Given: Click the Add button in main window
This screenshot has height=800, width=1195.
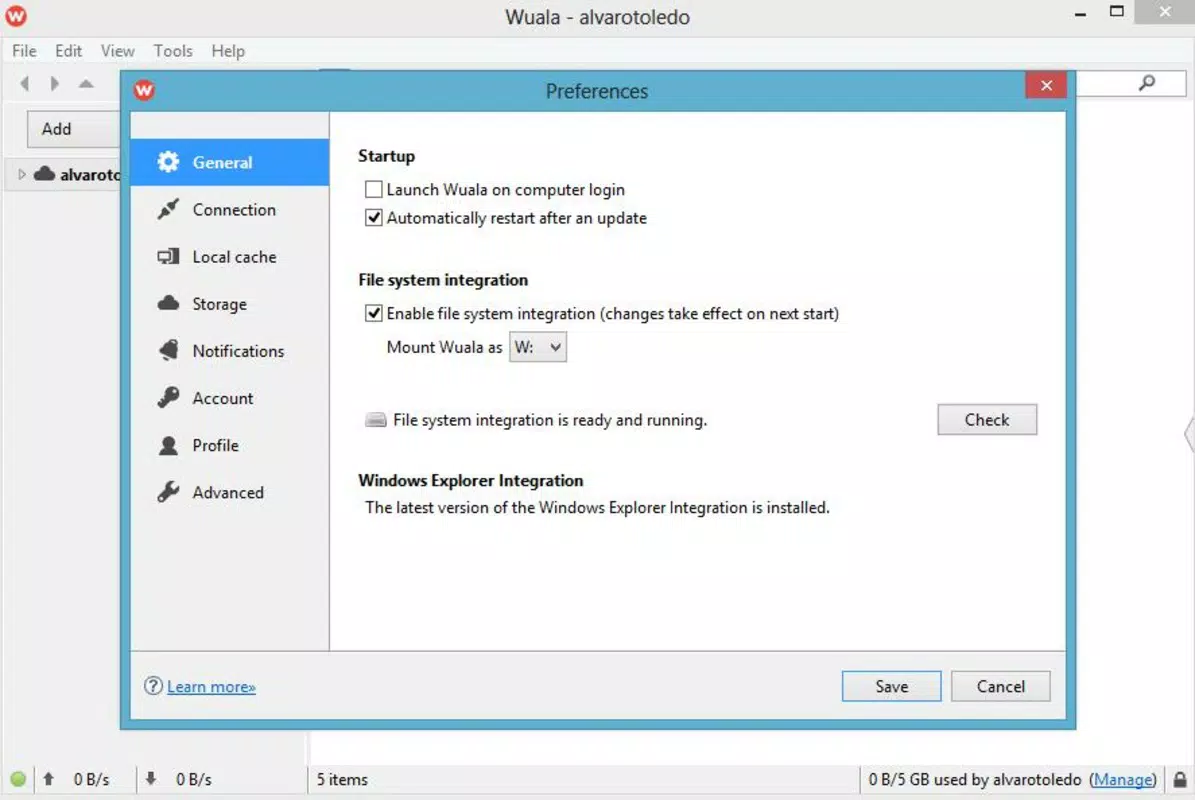Looking at the screenshot, I should coord(74,129).
